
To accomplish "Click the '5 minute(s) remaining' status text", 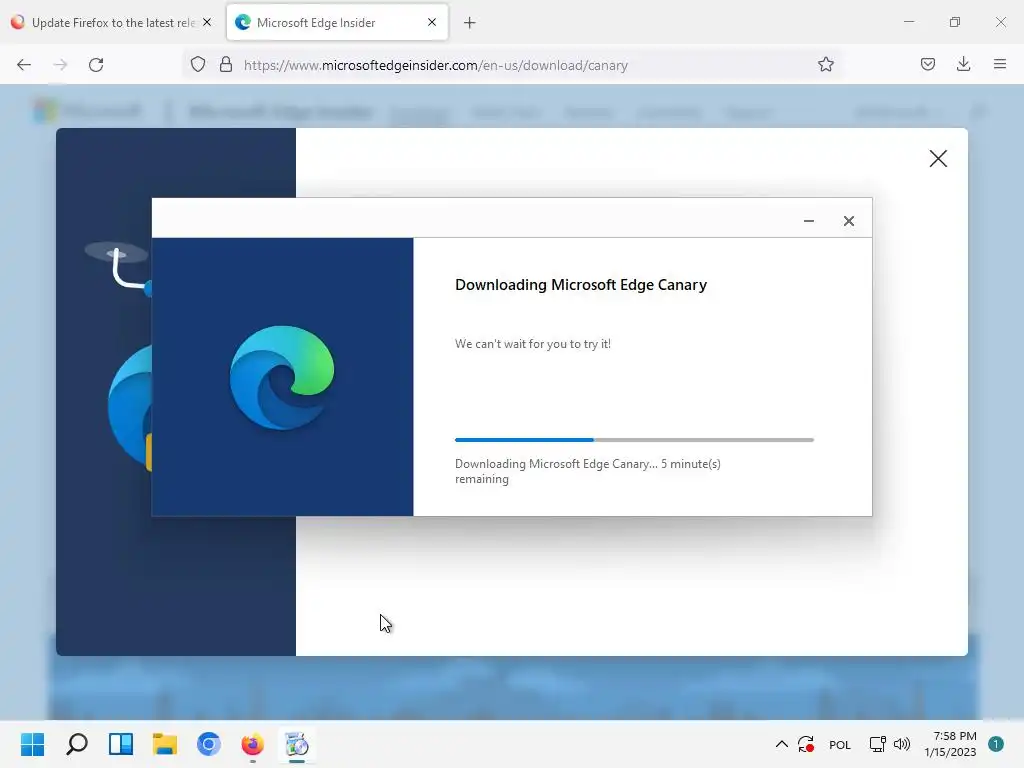I will pos(588,471).
